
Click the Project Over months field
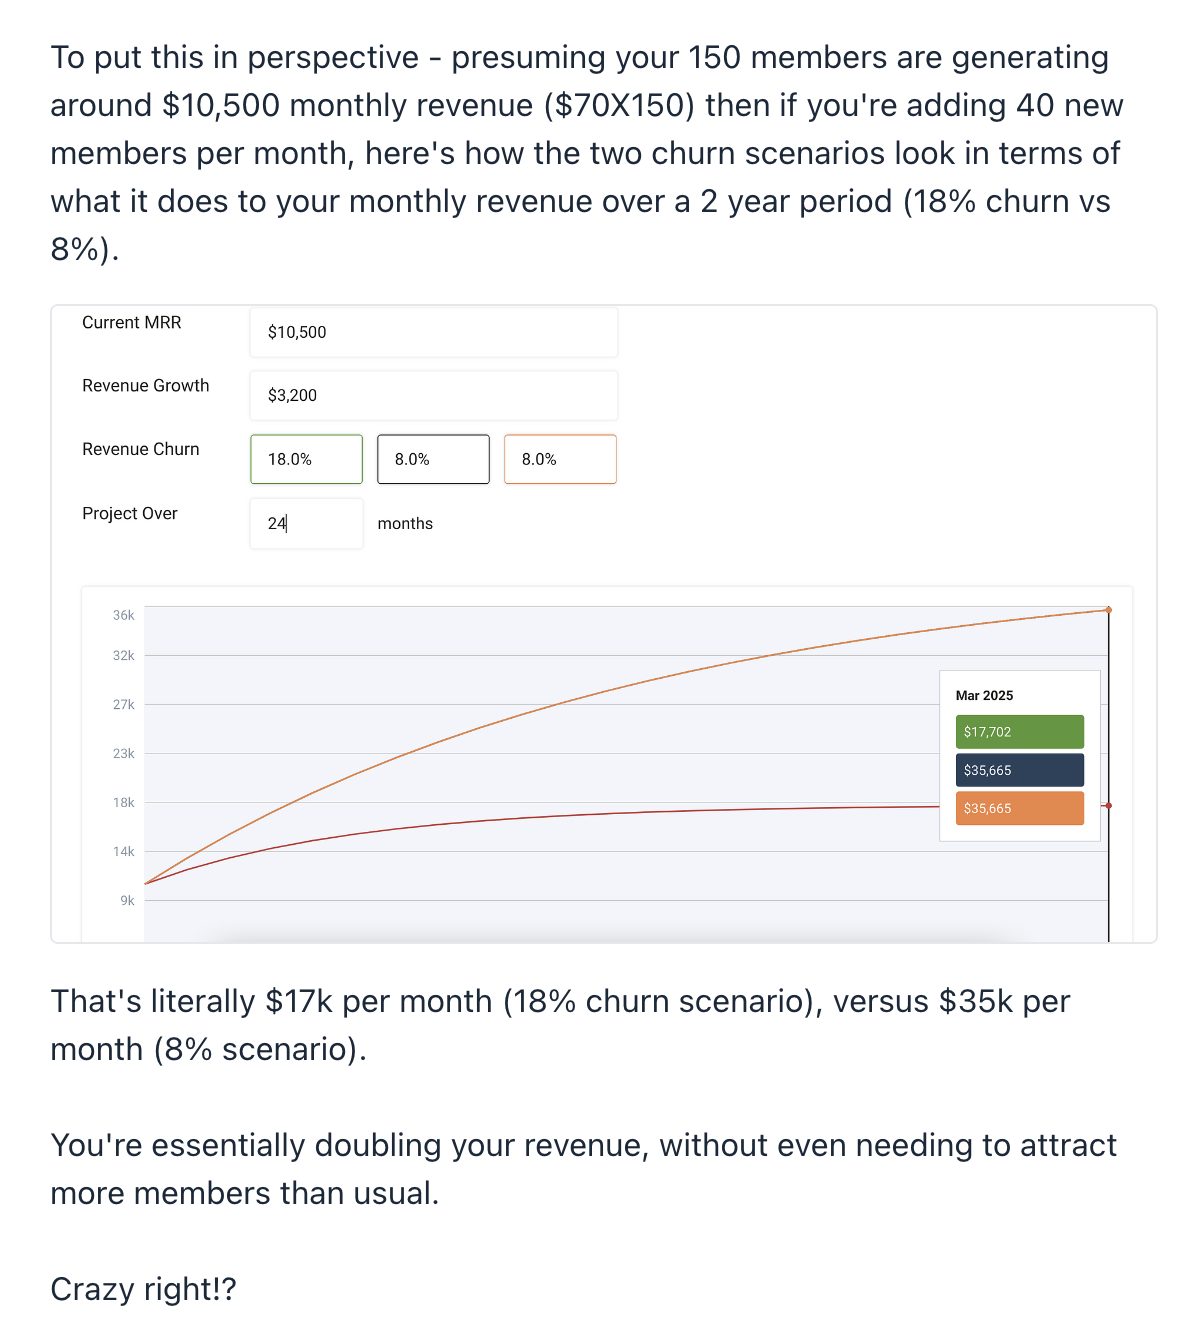point(306,523)
